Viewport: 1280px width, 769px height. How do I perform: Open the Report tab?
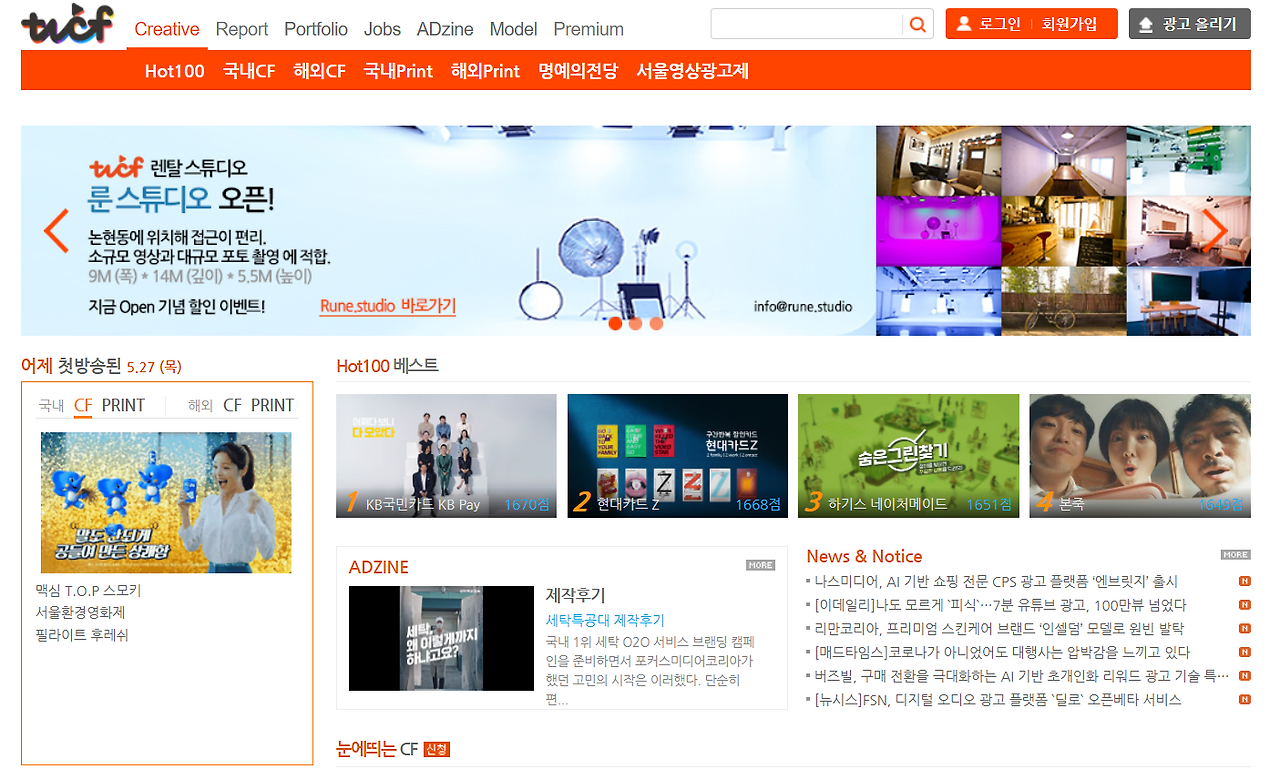coord(242,29)
